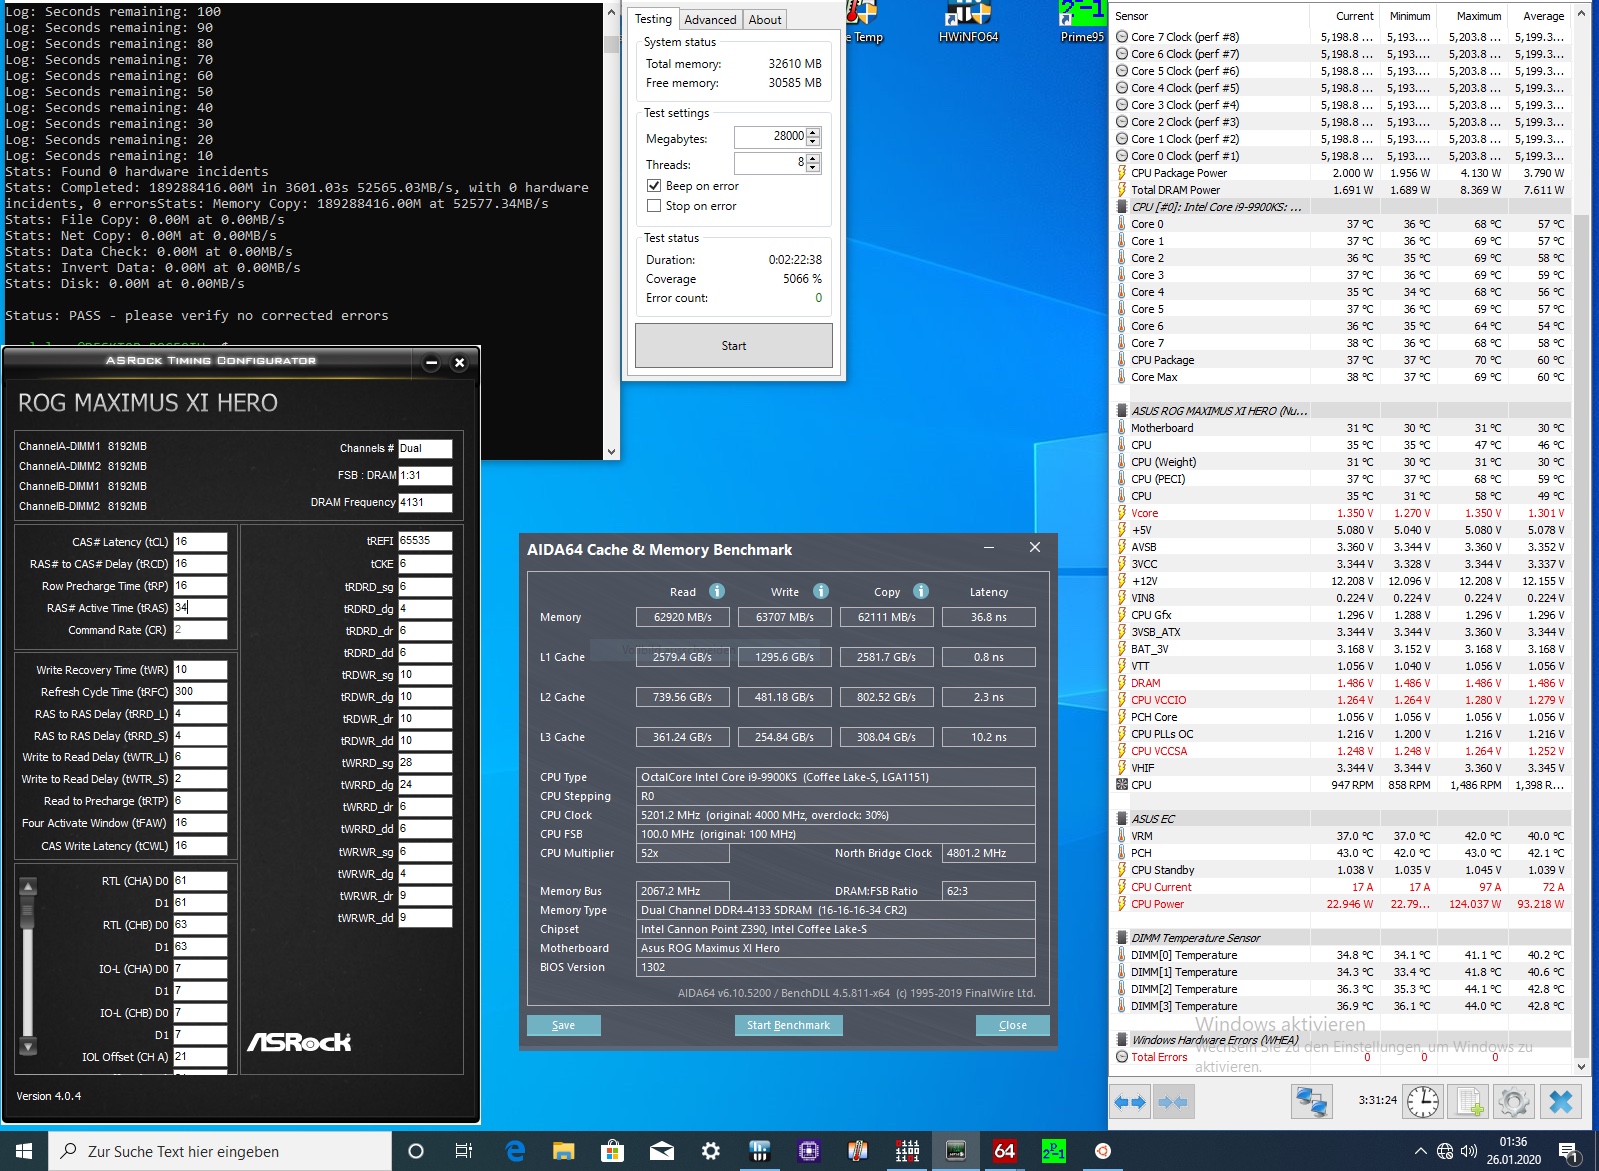Open Task View in taskbar

[464, 1151]
